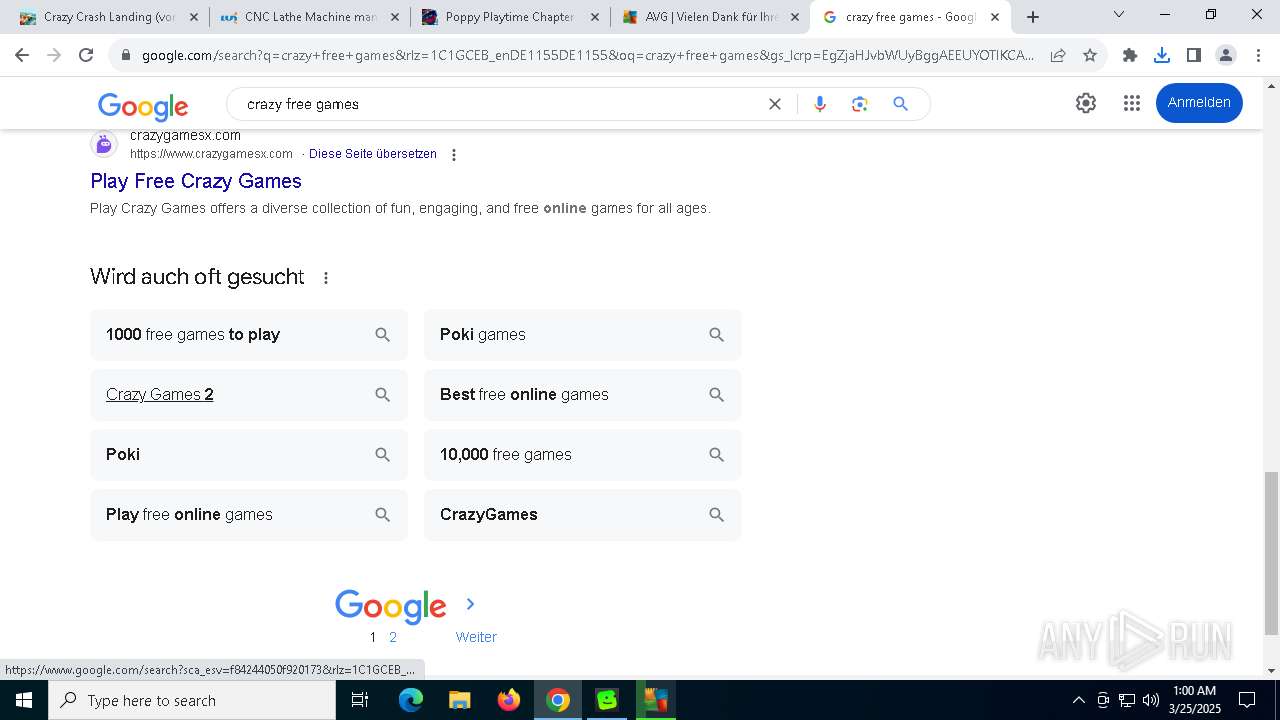The height and width of the screenshot is (720, 1280).
Task: Open the Chrome profile avatar
Action: point(1226,55)
